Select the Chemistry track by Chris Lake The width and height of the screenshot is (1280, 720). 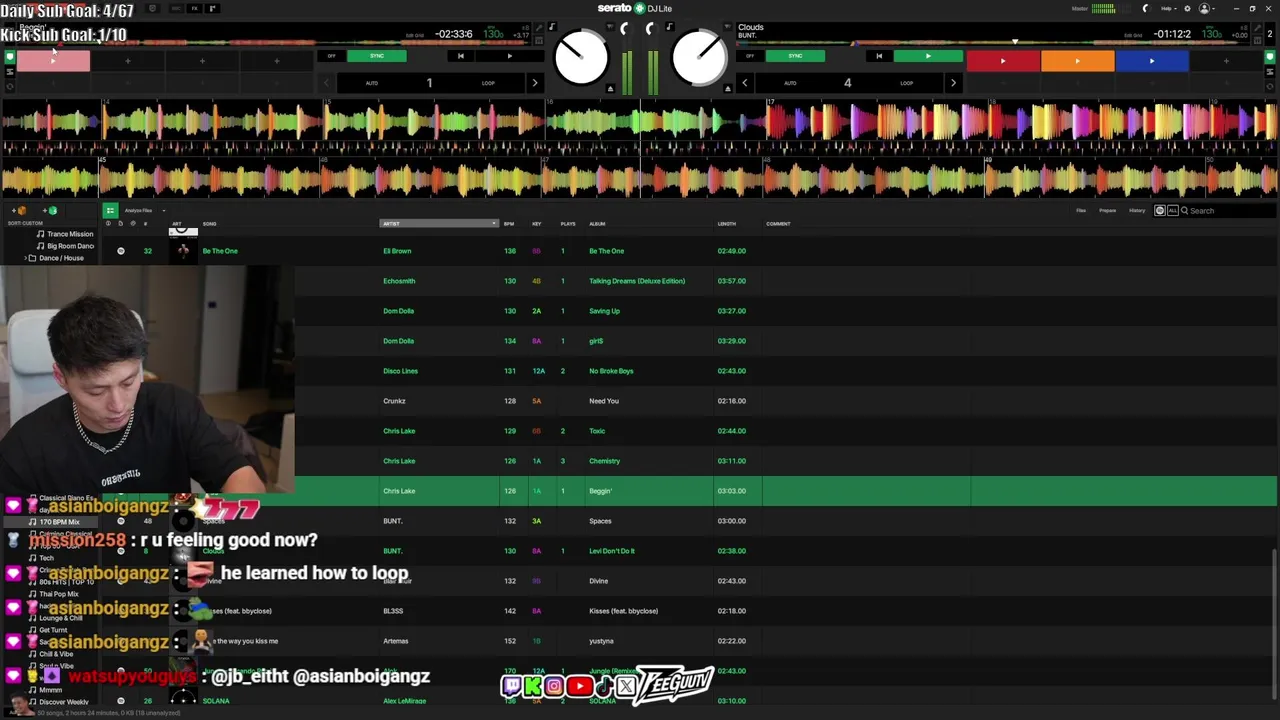(x=787, y=461)
